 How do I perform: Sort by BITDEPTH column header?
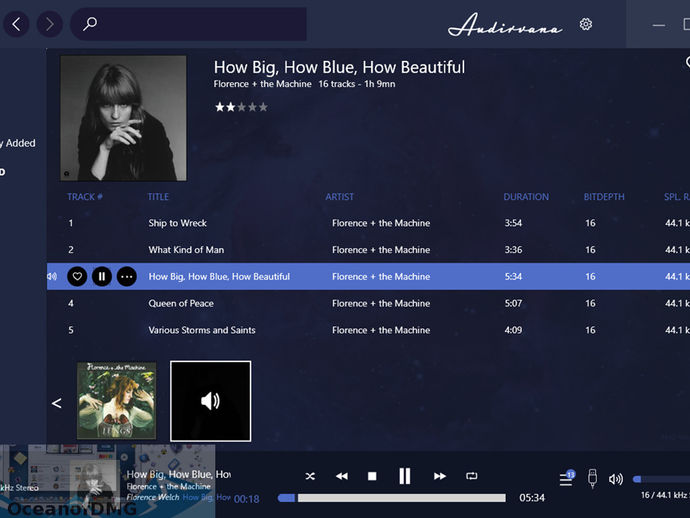pos(604,197)
